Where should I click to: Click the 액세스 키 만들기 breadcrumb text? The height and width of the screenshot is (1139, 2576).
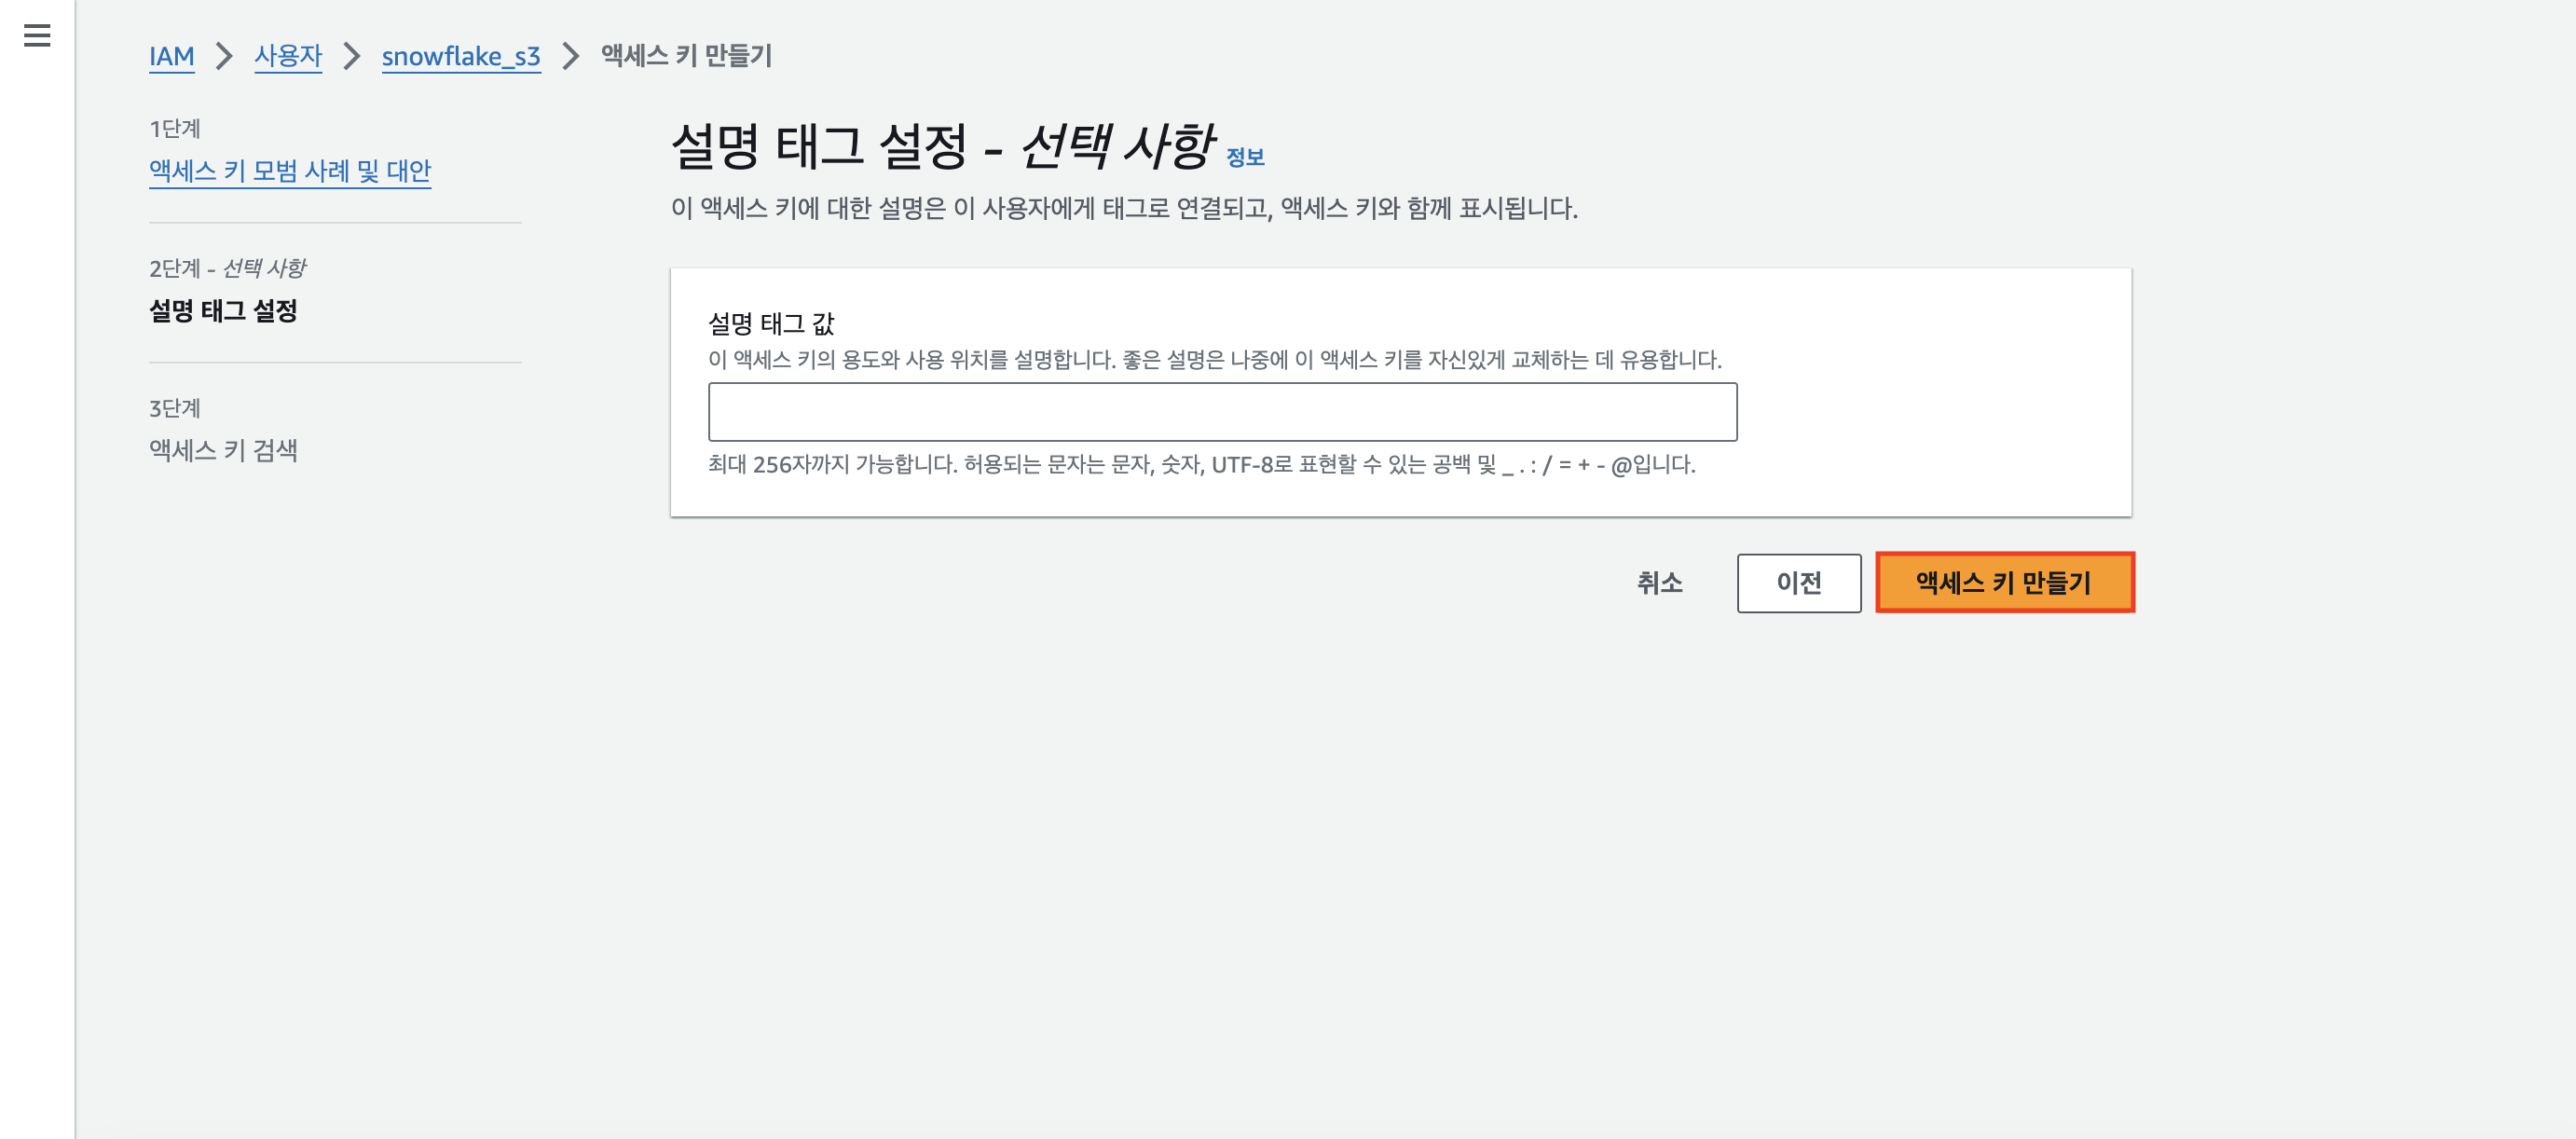[686, 56]
